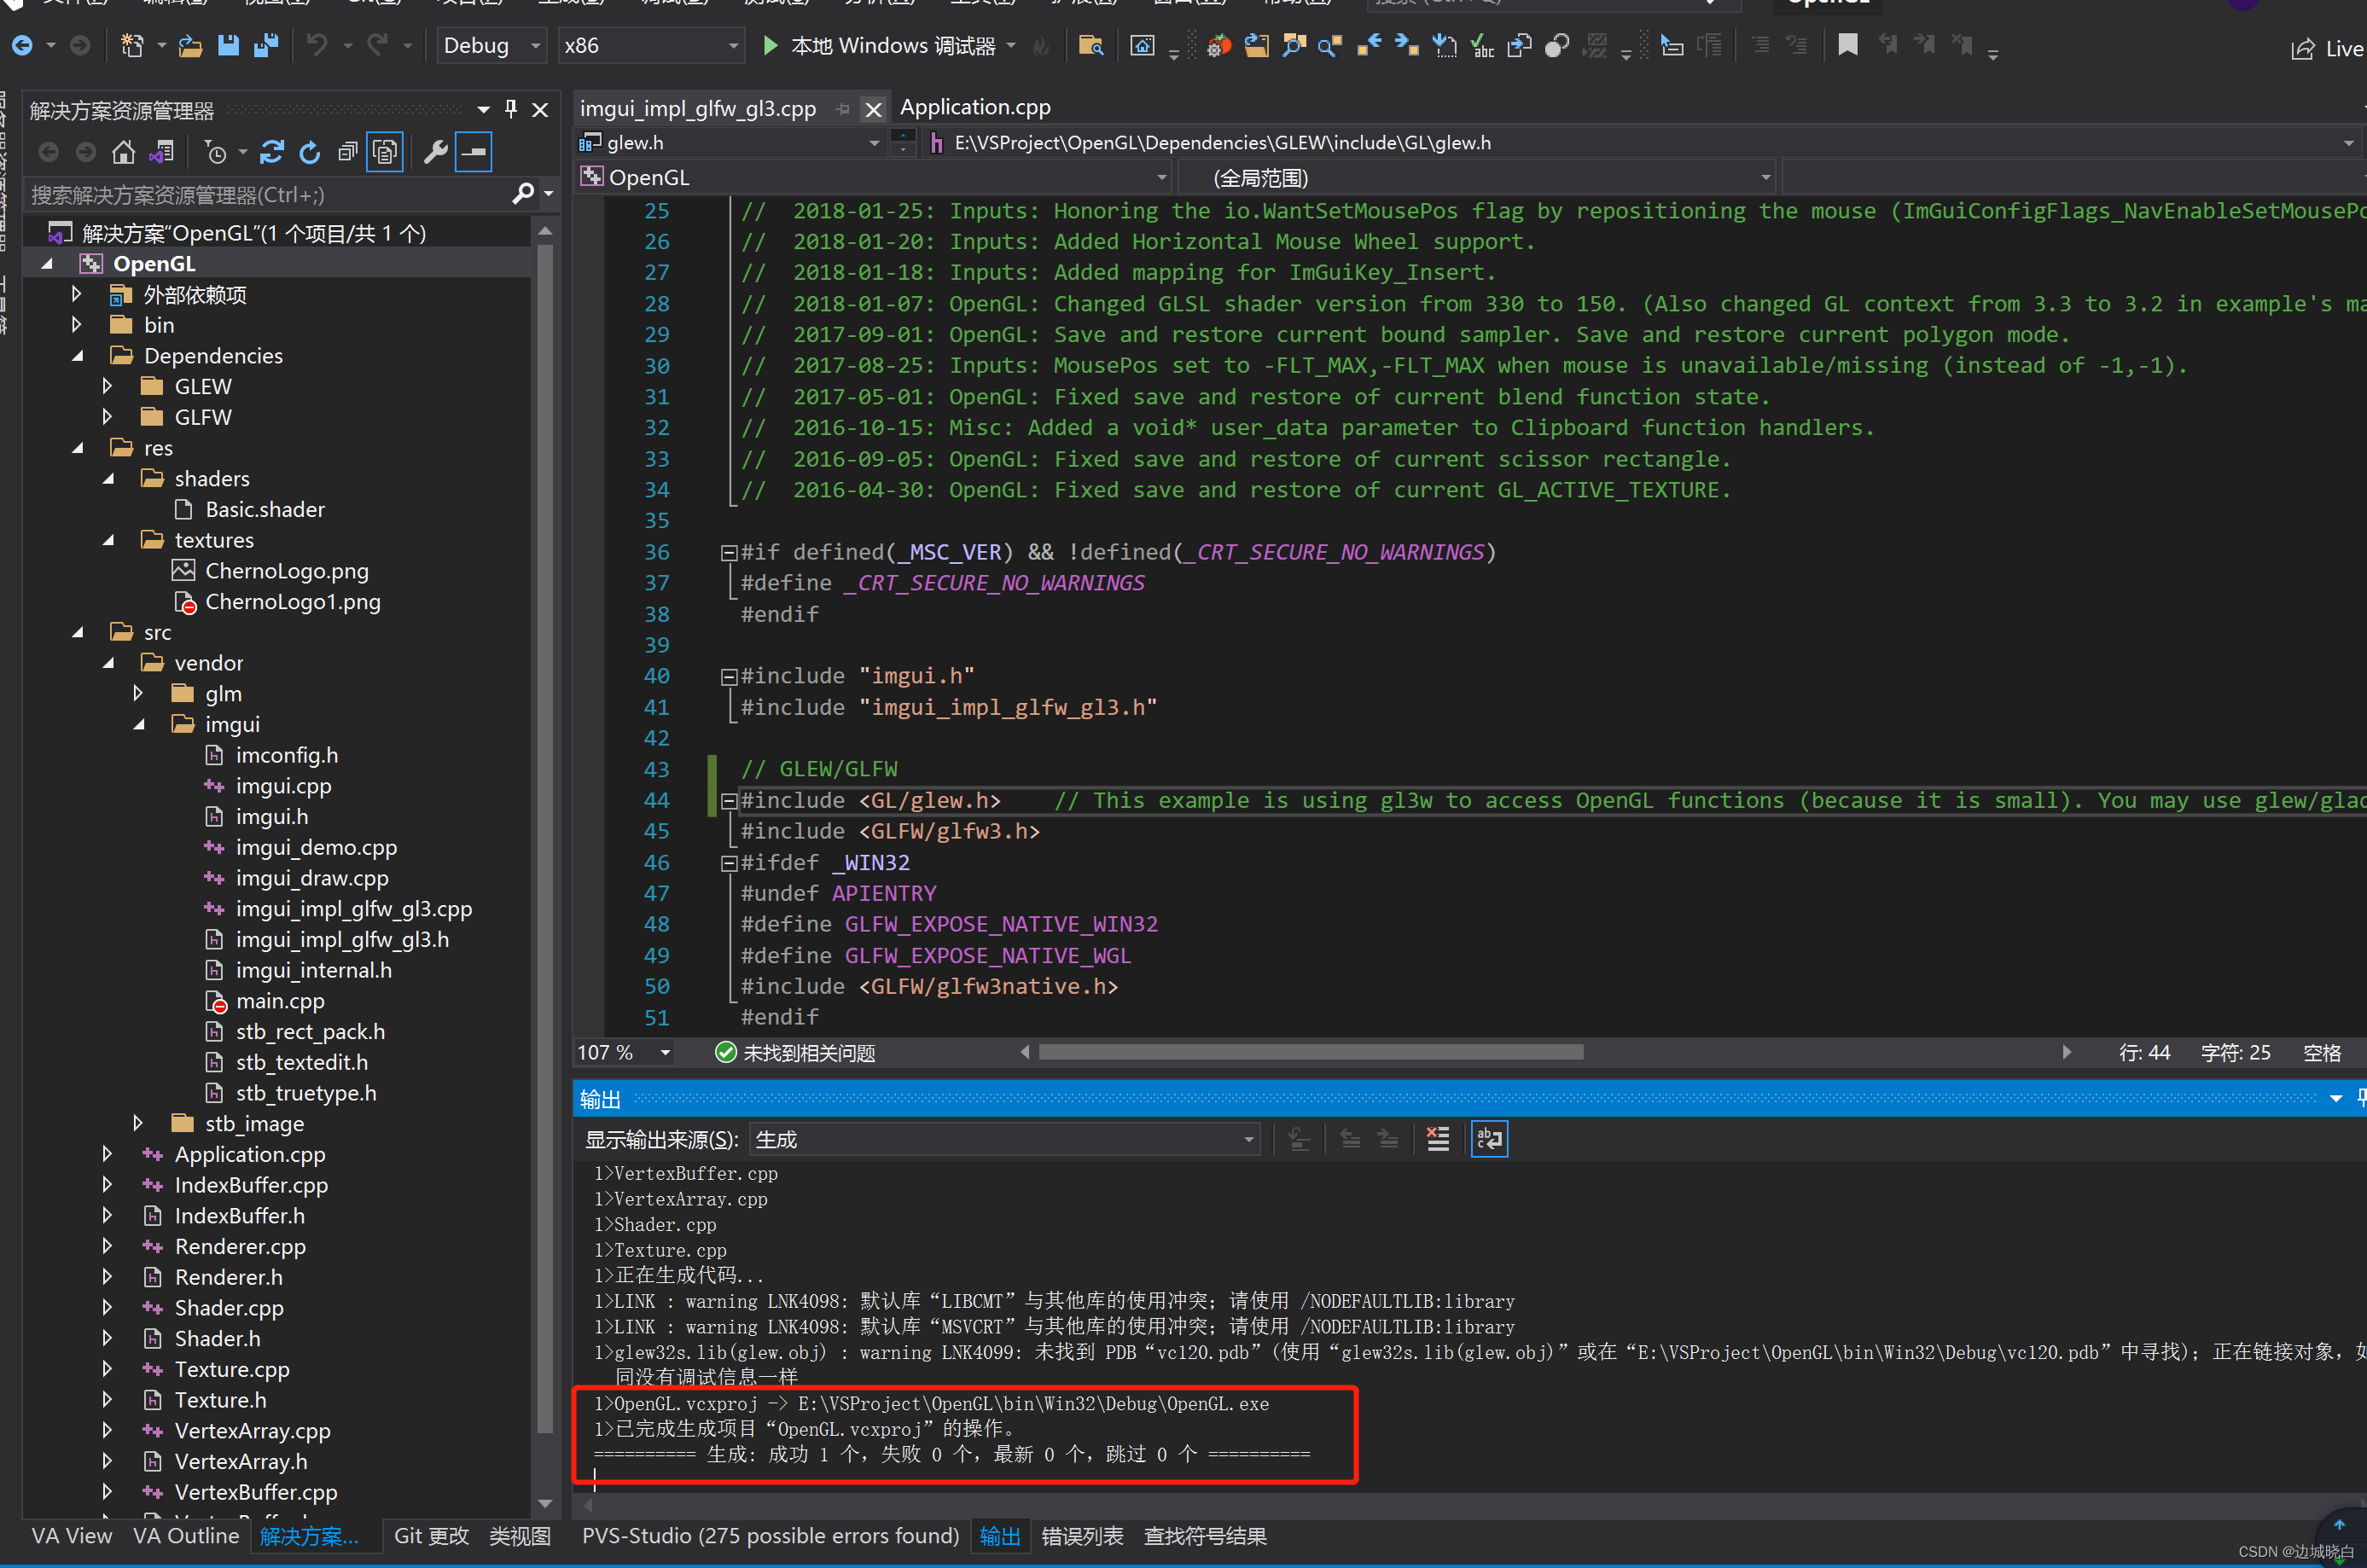Click the Solution Explorer search field

[x=270, y=194]
